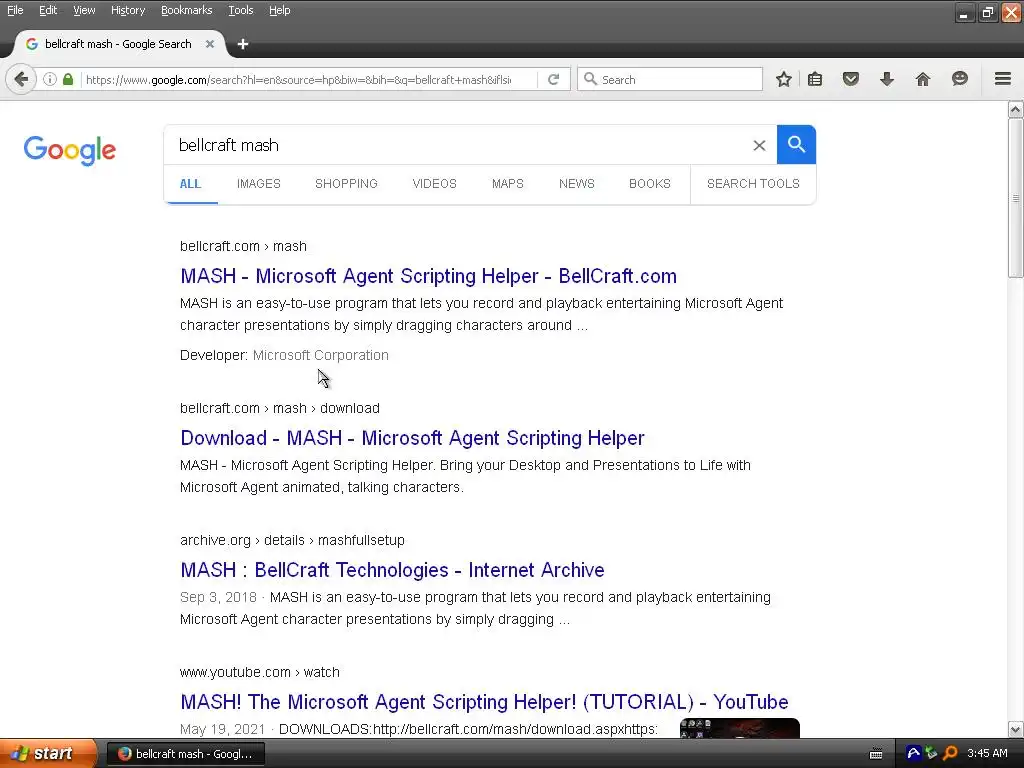
Task: Click the YouTube result video thumbnail
Action: (739, 728)
